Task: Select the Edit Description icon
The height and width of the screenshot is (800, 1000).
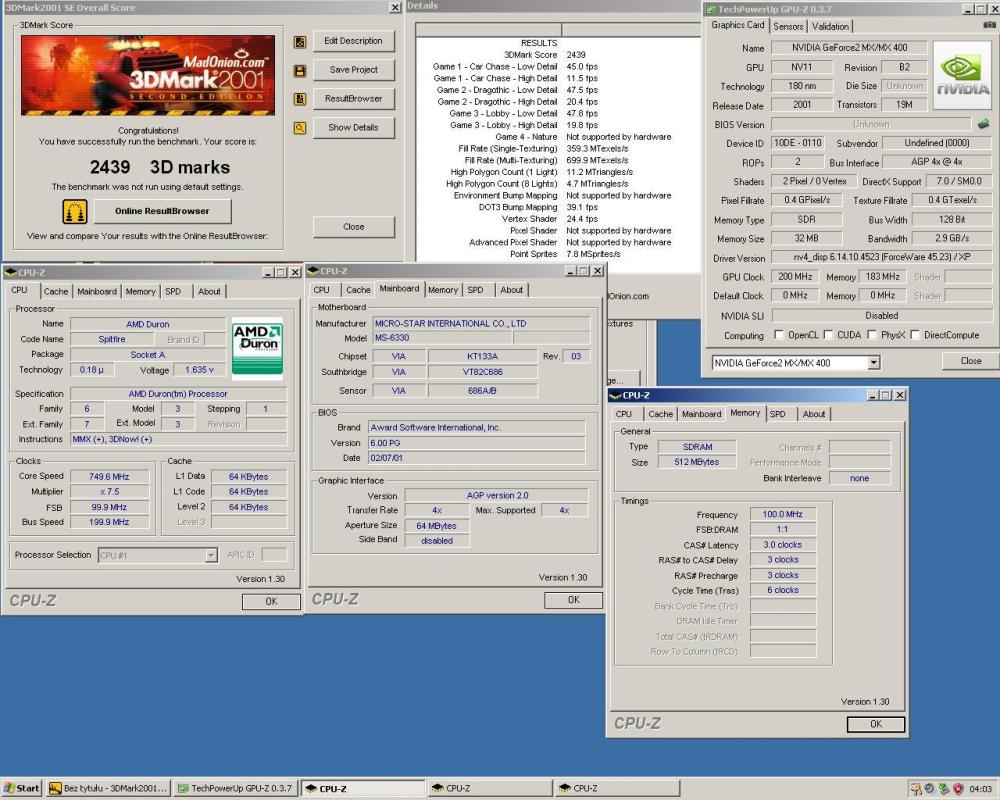Action: [x=300, y=42]
